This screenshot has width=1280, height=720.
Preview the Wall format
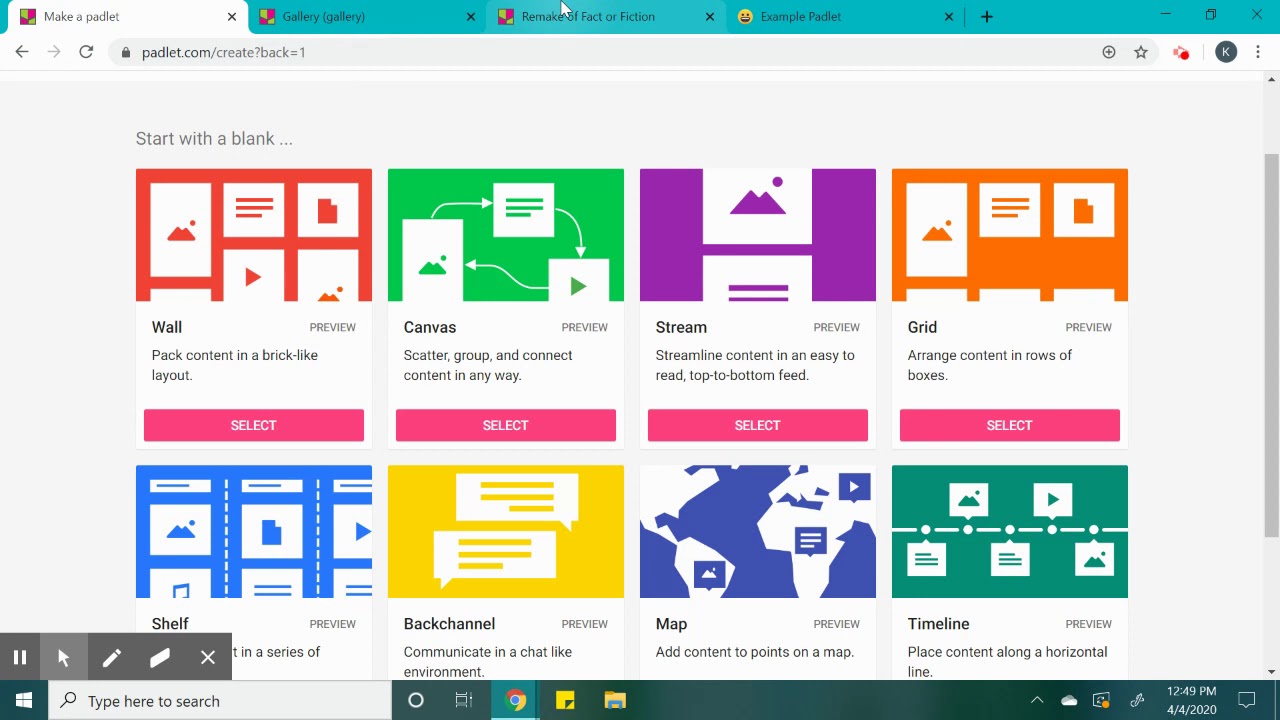click(x=332, y=327)
